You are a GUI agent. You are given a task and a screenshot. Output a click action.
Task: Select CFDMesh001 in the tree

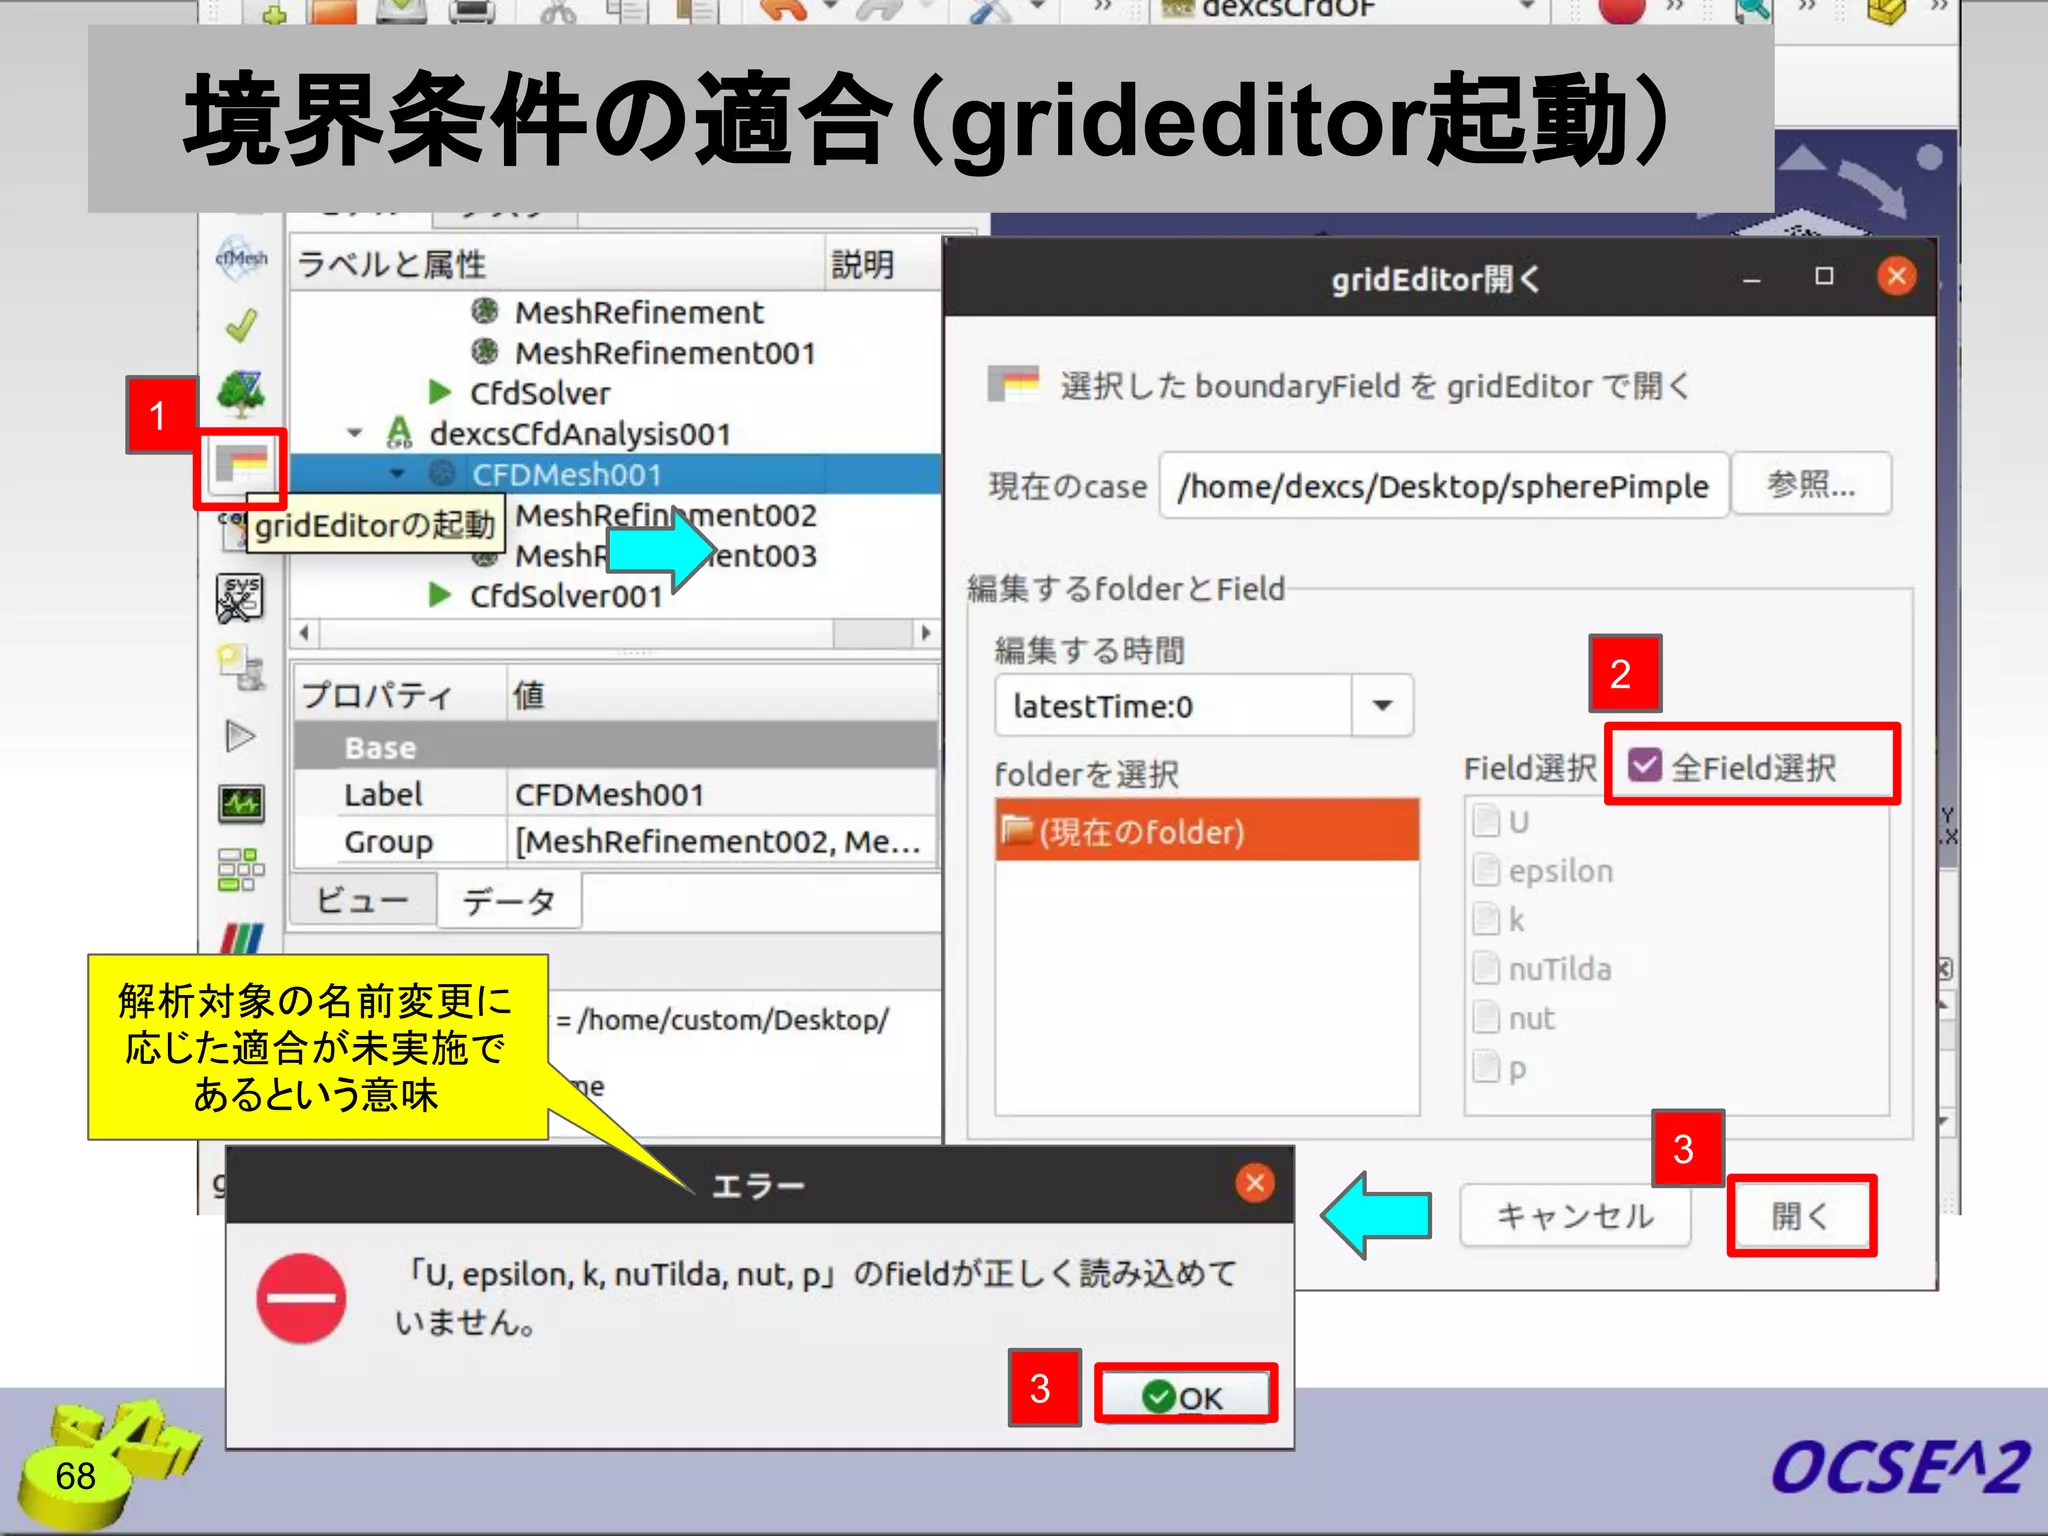click(567, 474)
